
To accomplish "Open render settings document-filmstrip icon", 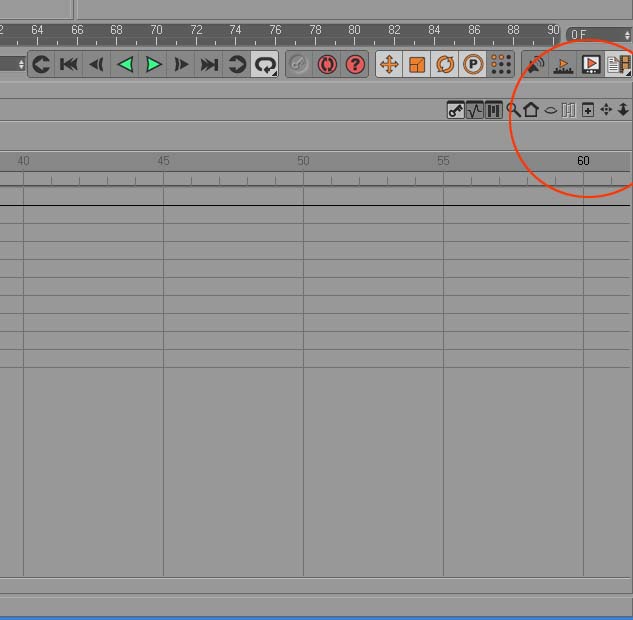I will coord(619,64).
